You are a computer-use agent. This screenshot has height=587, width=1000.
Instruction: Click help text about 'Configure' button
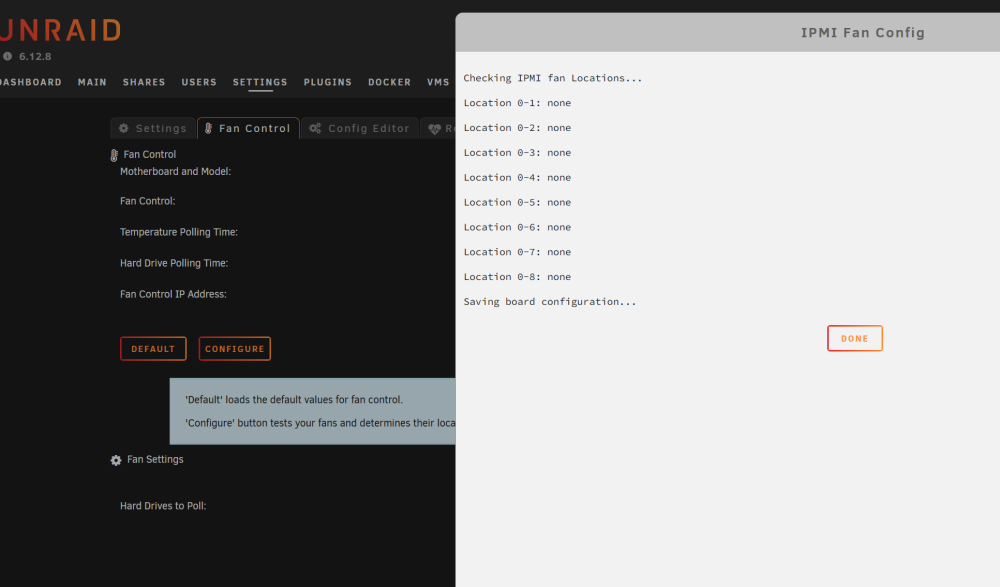coord(320,423)
